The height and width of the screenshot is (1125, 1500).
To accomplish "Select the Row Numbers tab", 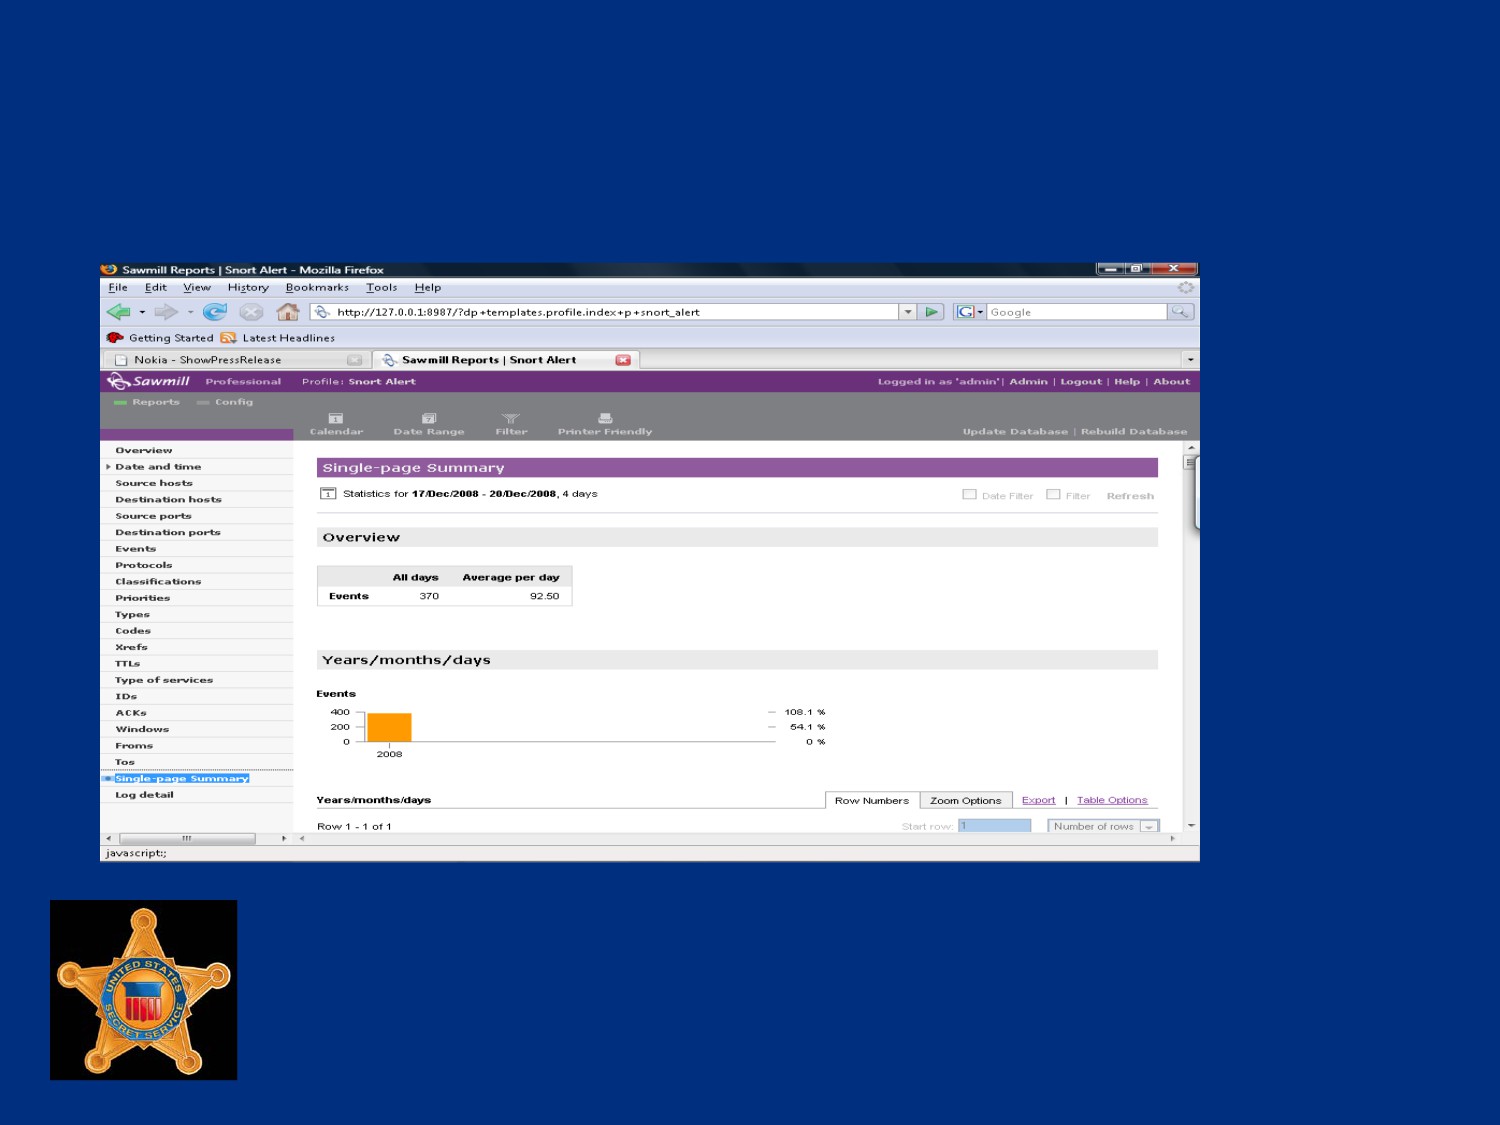I will coord(872,800).
